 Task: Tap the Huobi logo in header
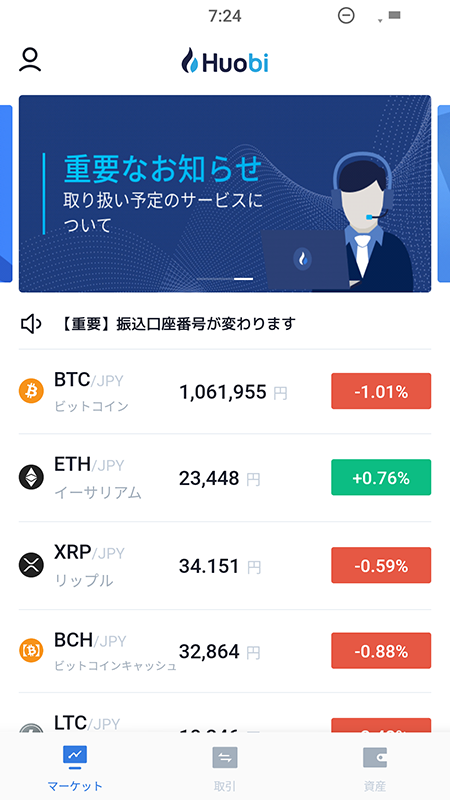(x=225, y=62)
